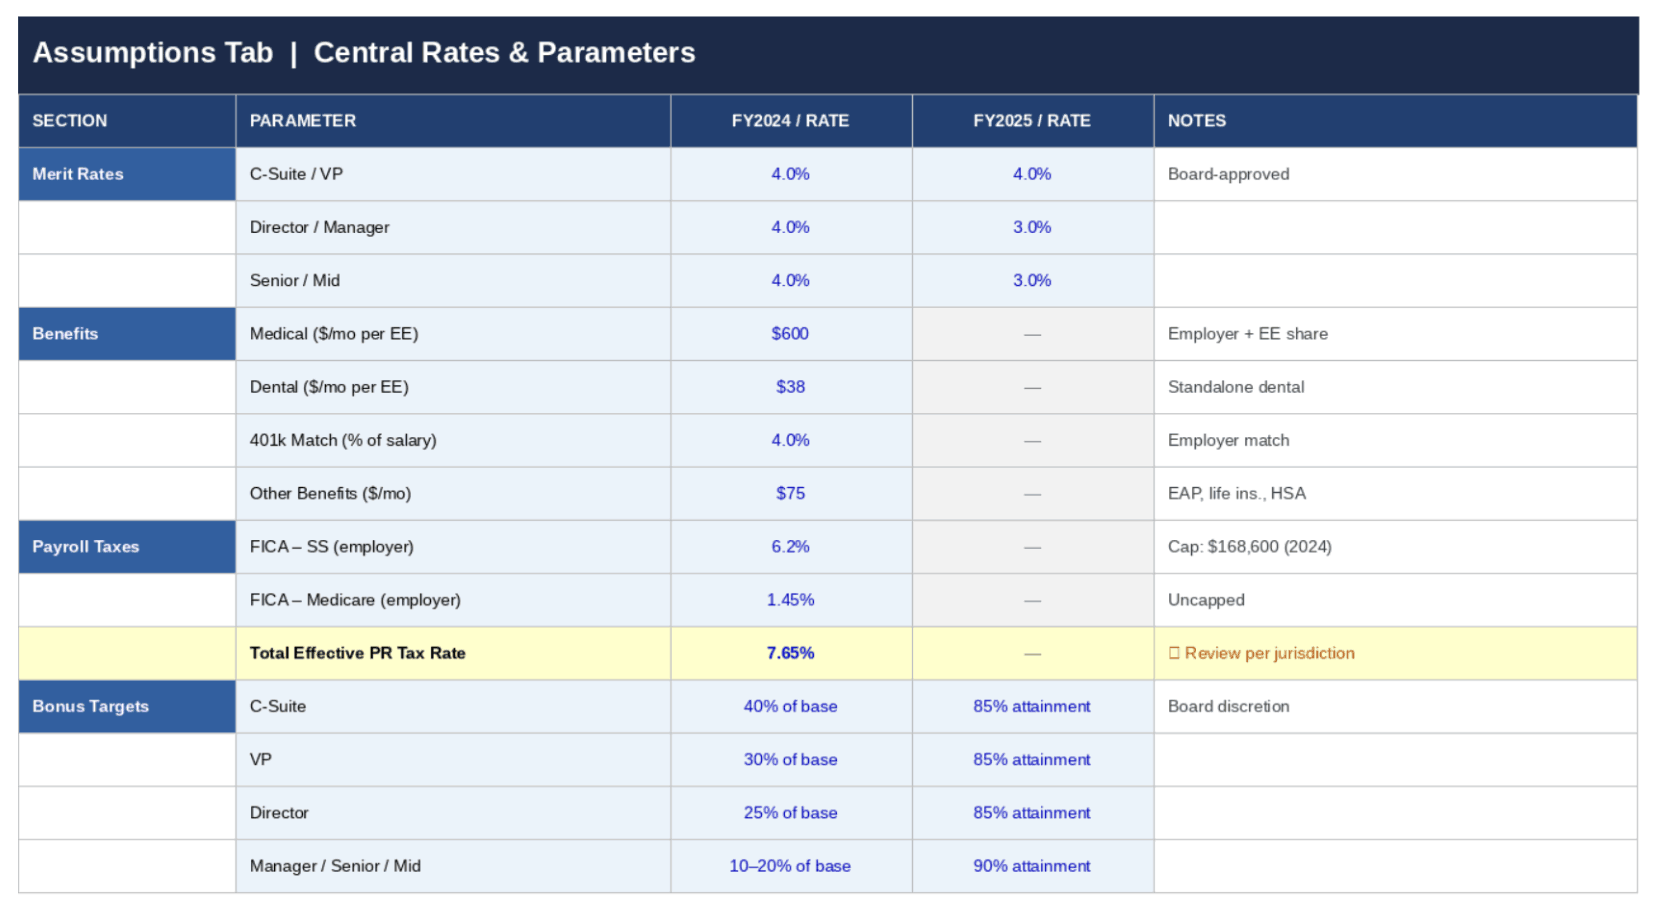Select the Cap: $168,600 (2024) note

[x=1249, y=547]
